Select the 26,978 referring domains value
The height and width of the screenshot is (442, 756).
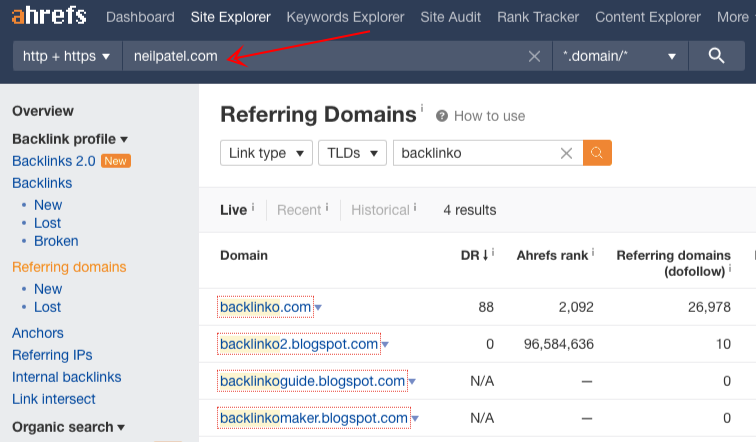point(709,307)
